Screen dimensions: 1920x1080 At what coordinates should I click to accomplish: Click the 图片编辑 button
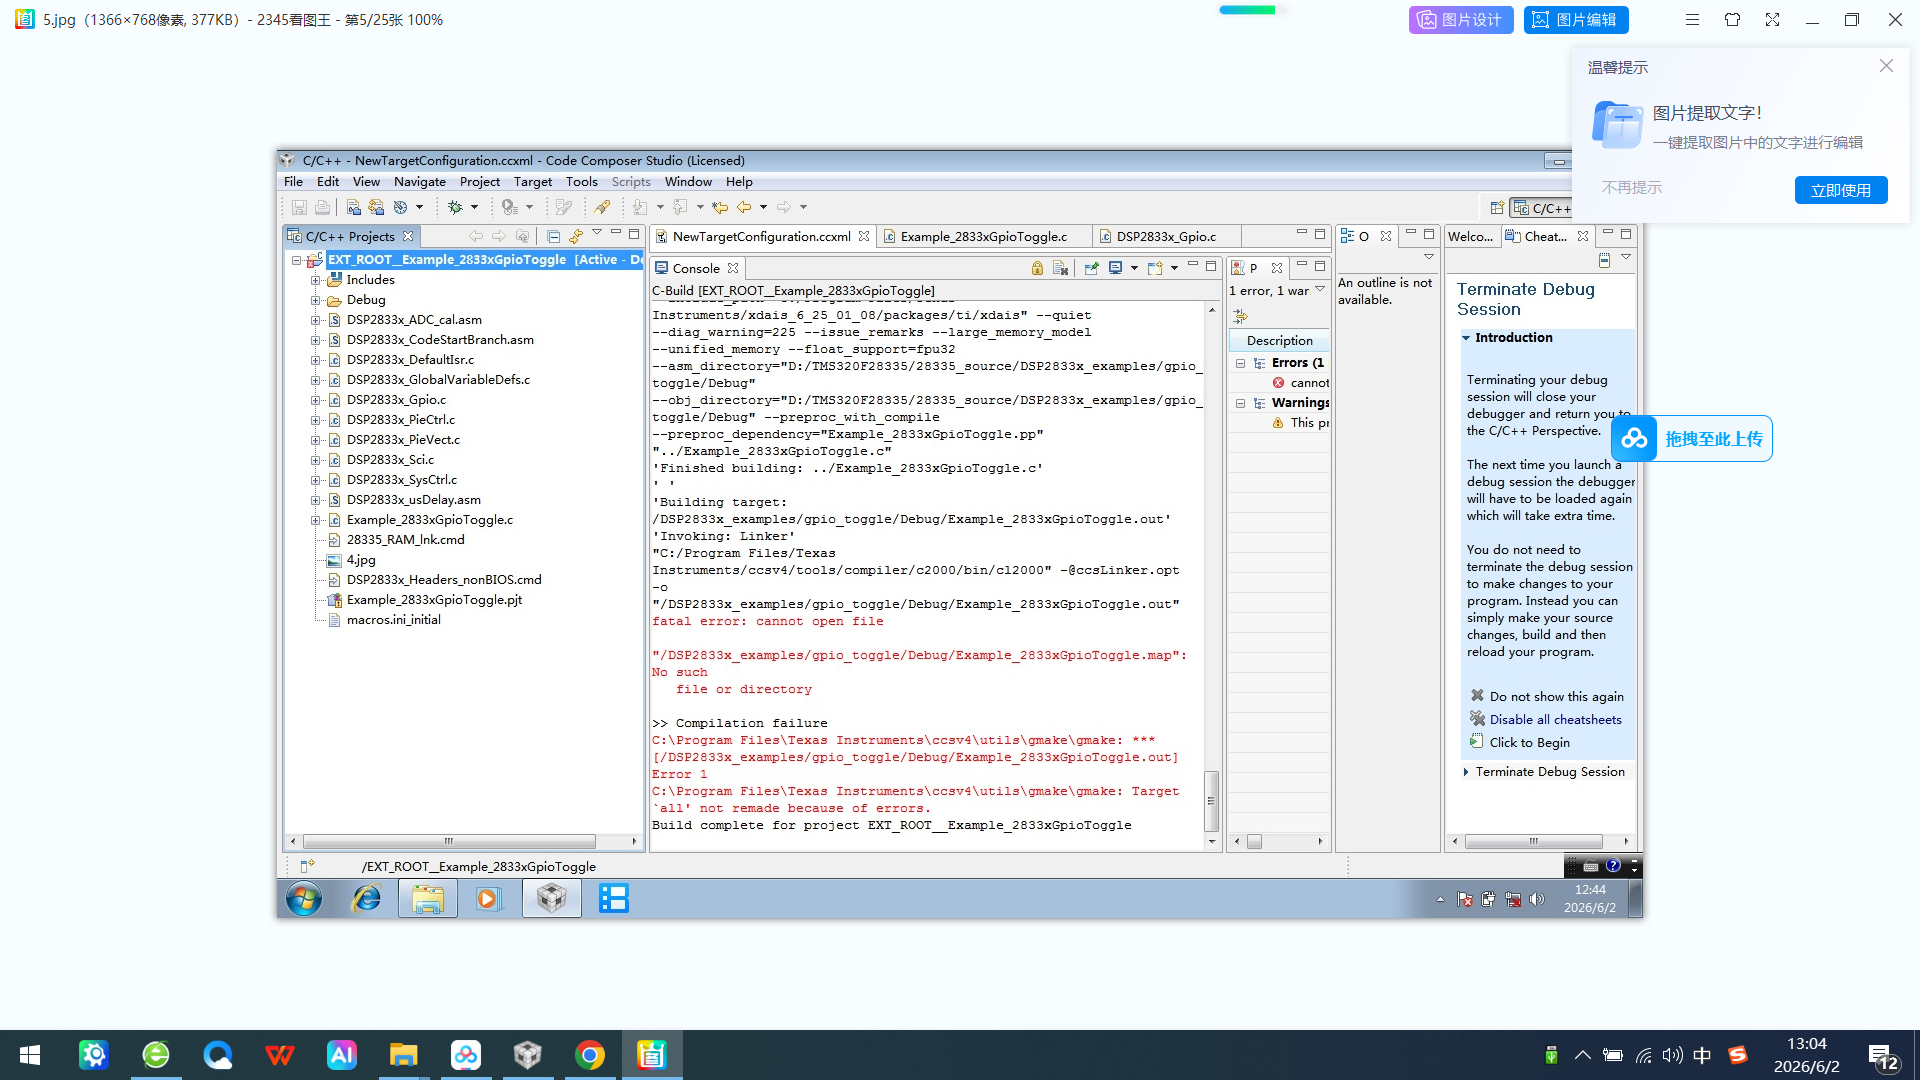1576,19
